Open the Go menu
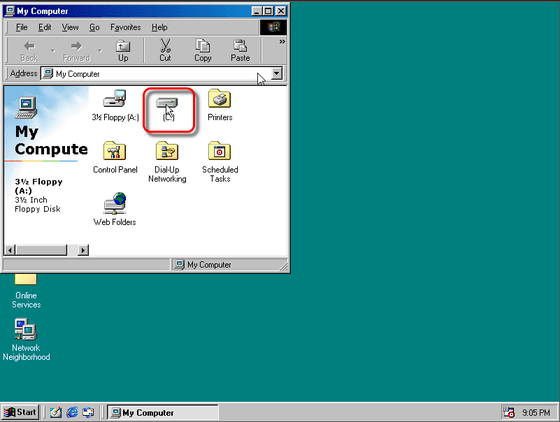This screenshot has width=560, height=422. [x=94, y=27]
